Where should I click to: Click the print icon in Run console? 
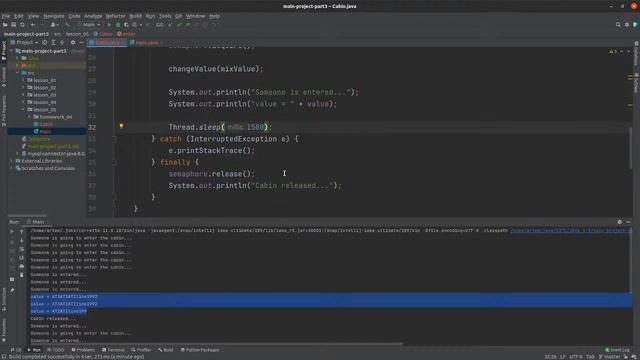[22, 266]
